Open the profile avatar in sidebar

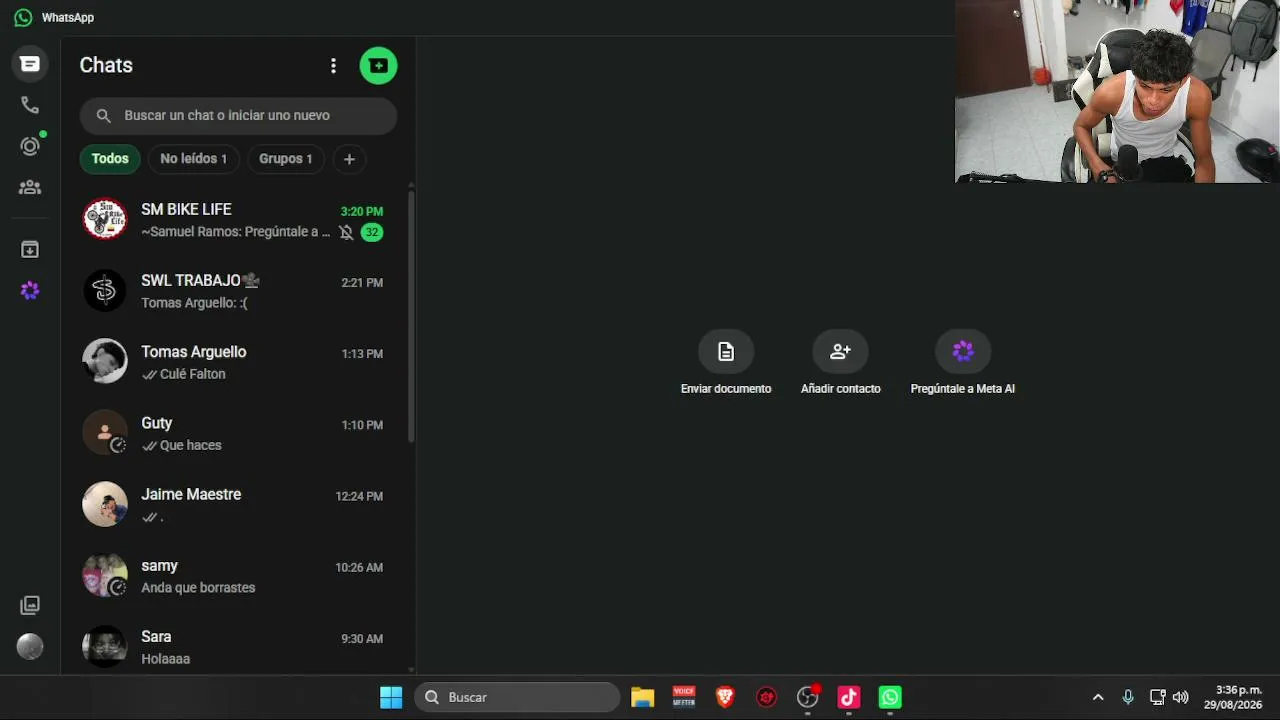pyautogui.click(x=30, y=646)
